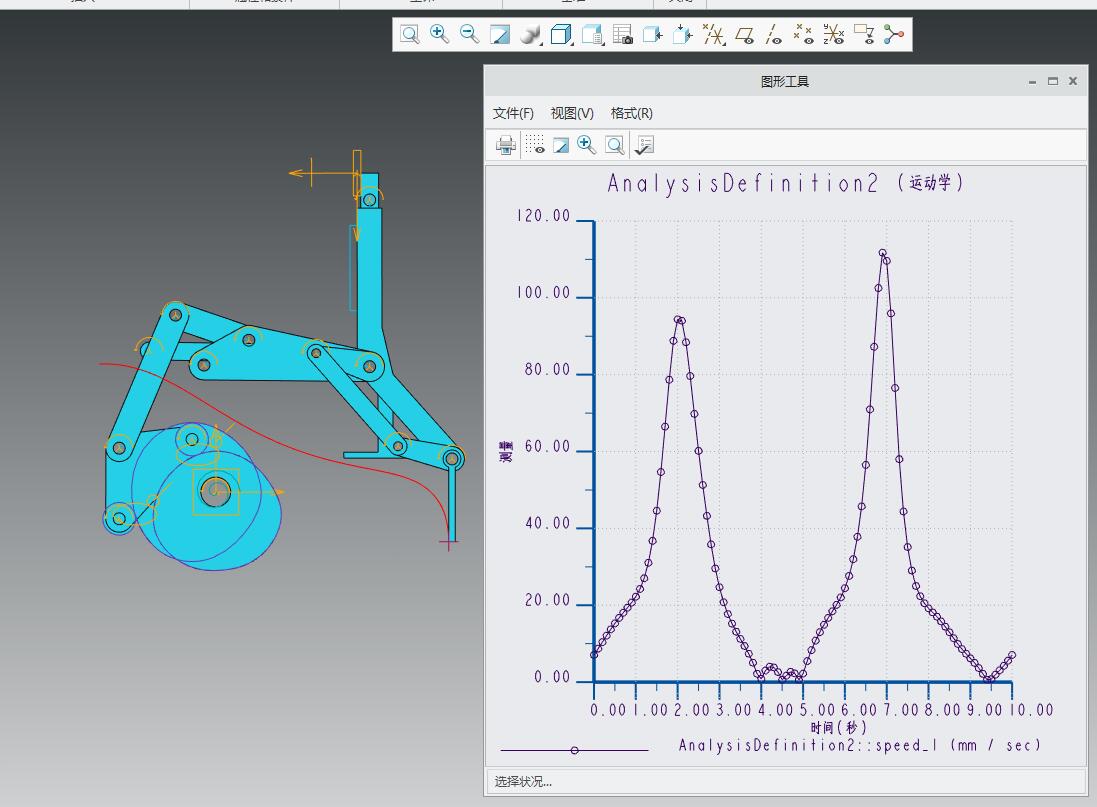
Task: Refit the graph to the window
Action: click(614, 145)
